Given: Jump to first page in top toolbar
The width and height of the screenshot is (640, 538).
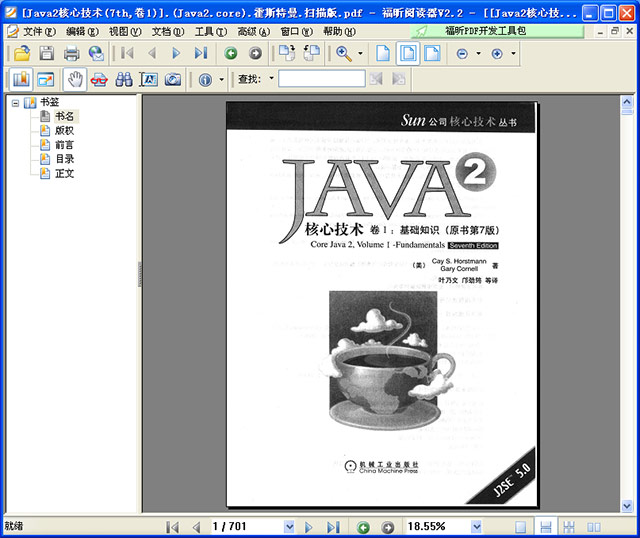Looking at the screenshot, I should 127,53.
